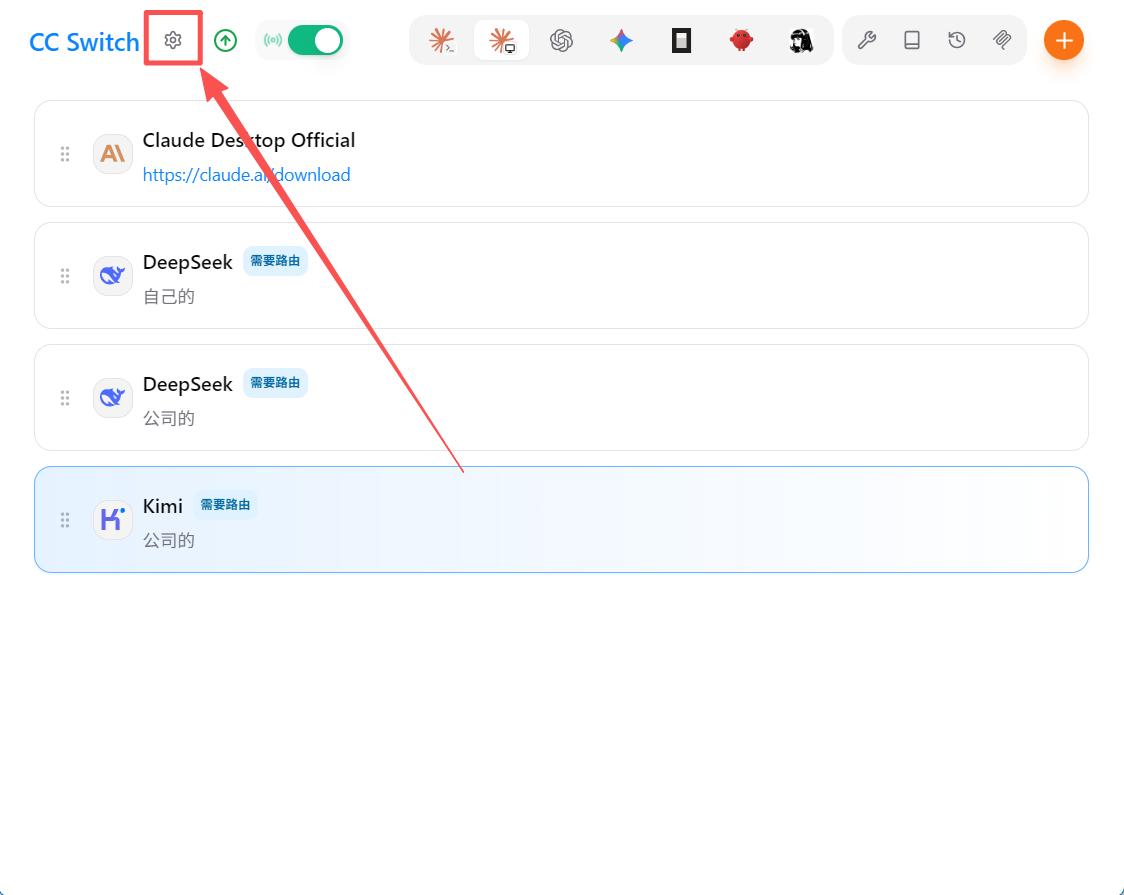Open the history clock icon
1124x895 pixels.
tap(957, 40)
